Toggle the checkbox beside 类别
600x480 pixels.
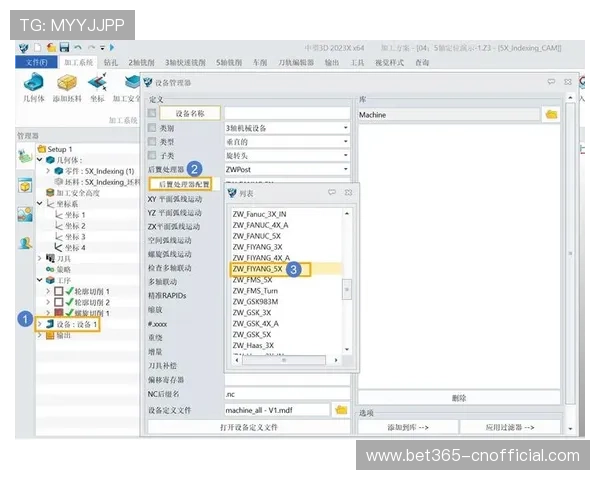152,127
